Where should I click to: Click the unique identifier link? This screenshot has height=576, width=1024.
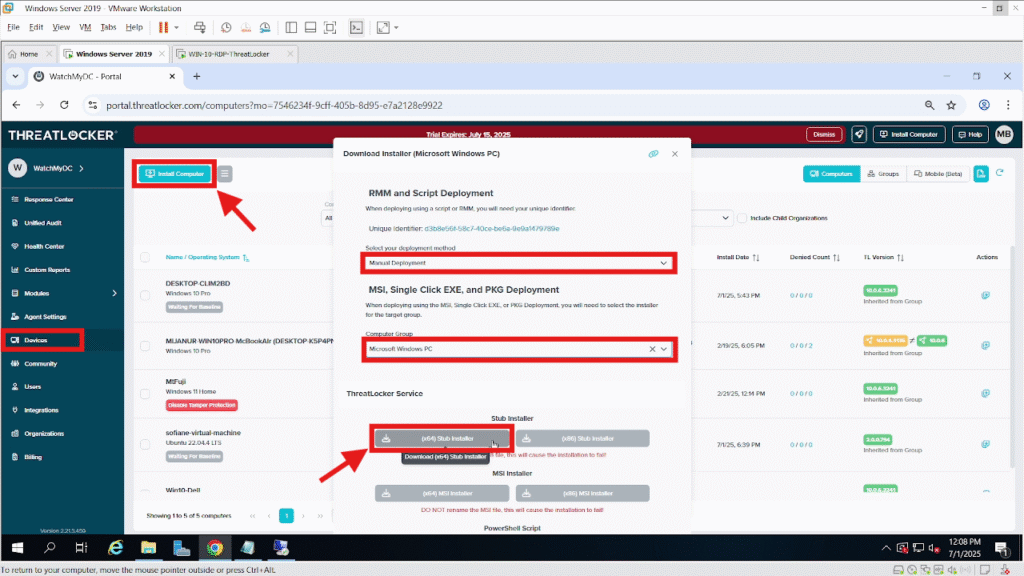coord(492,229)
